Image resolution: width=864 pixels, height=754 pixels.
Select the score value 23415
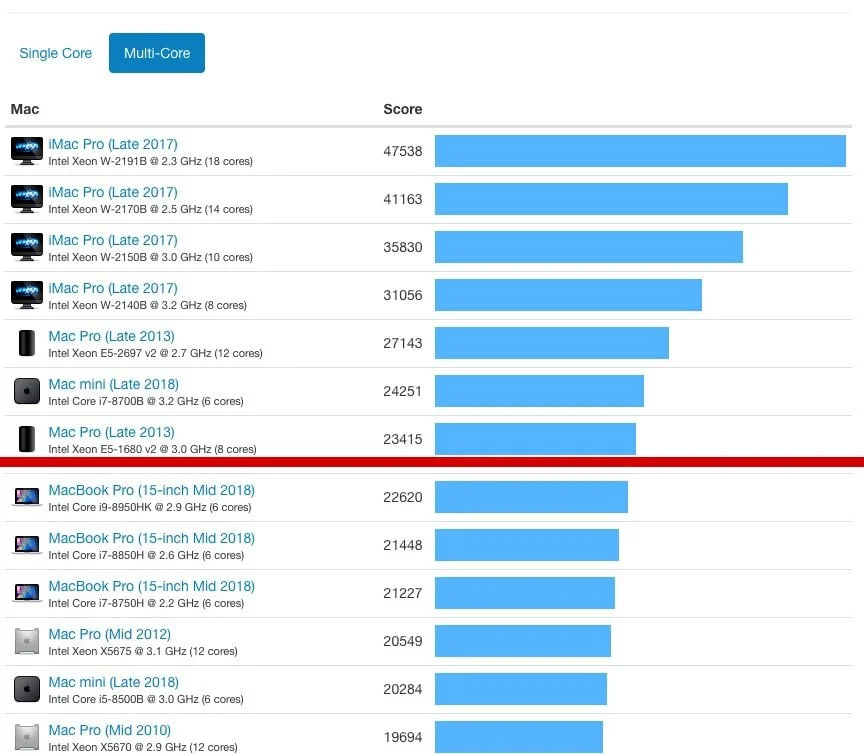coord(403,439)
